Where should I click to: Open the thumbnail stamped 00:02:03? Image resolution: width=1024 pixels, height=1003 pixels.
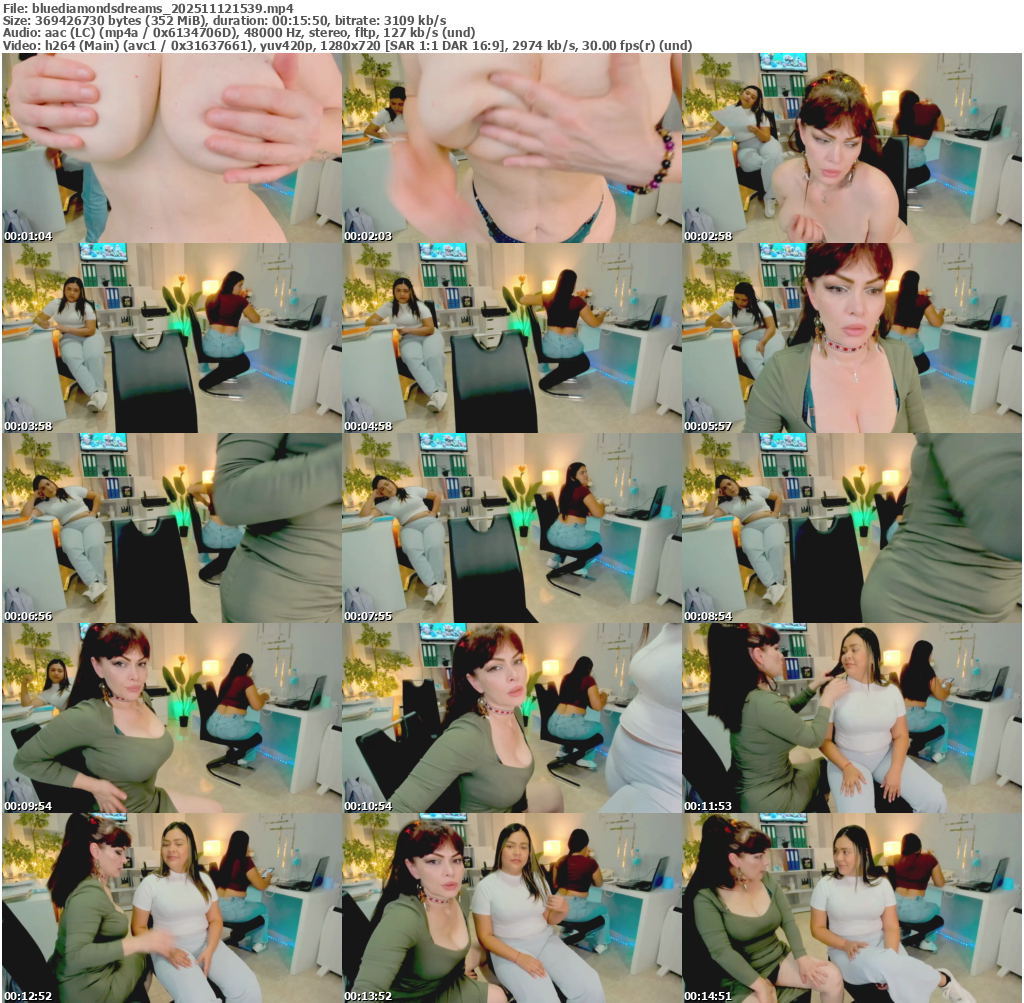point(512,148)
